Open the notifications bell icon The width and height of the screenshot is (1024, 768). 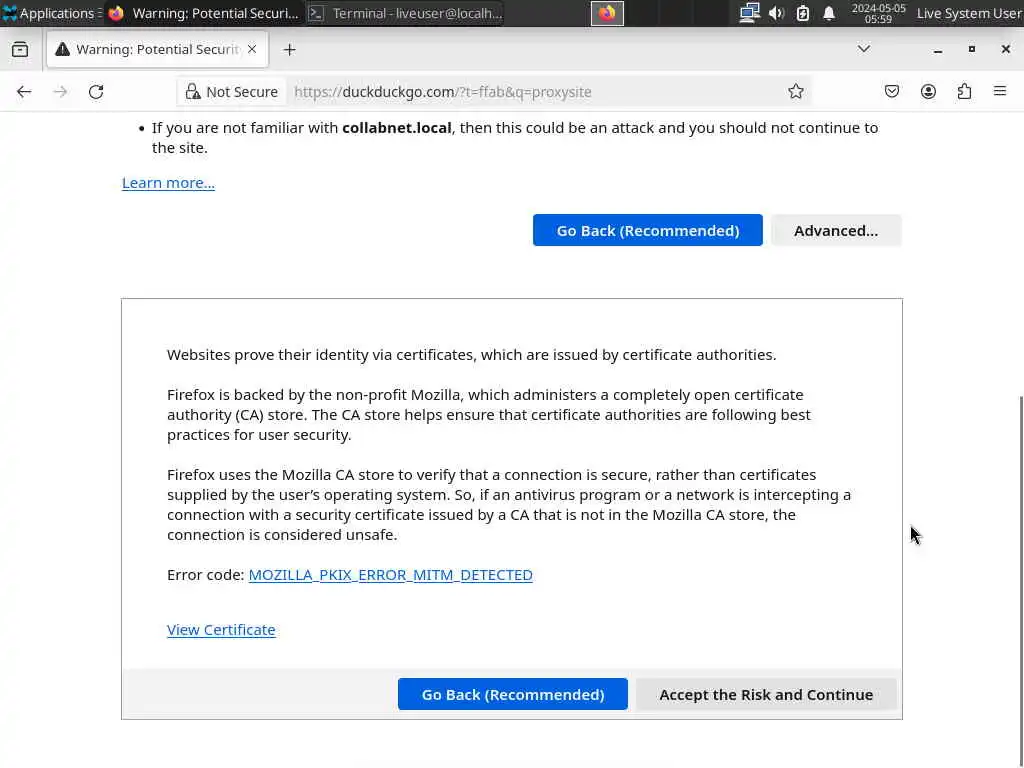[829, 13]
